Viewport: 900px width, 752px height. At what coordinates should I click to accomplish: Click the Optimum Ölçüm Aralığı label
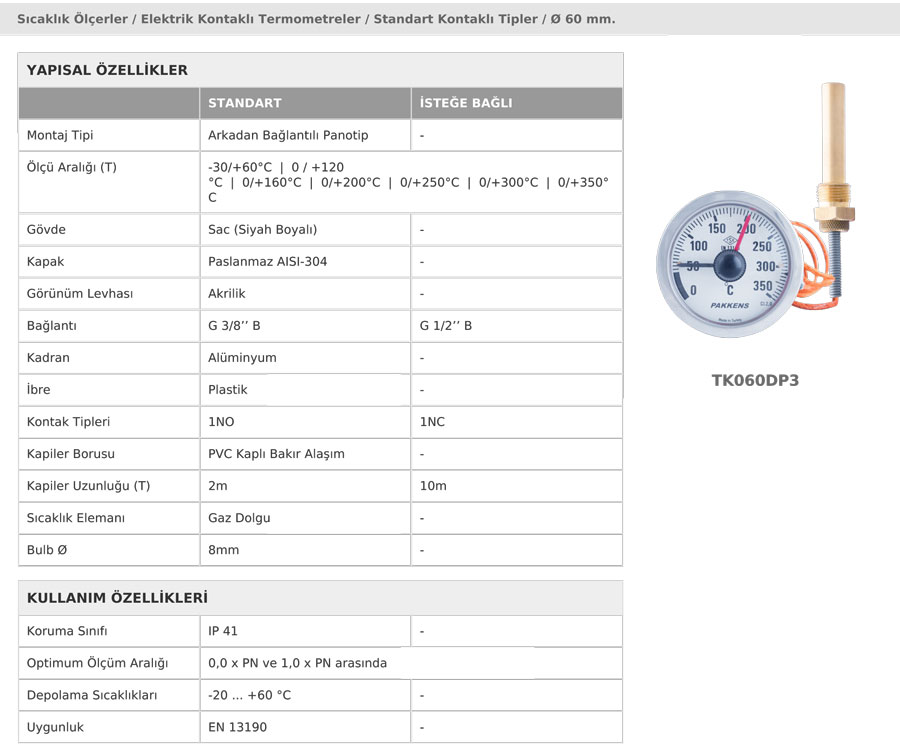(98, 663)
